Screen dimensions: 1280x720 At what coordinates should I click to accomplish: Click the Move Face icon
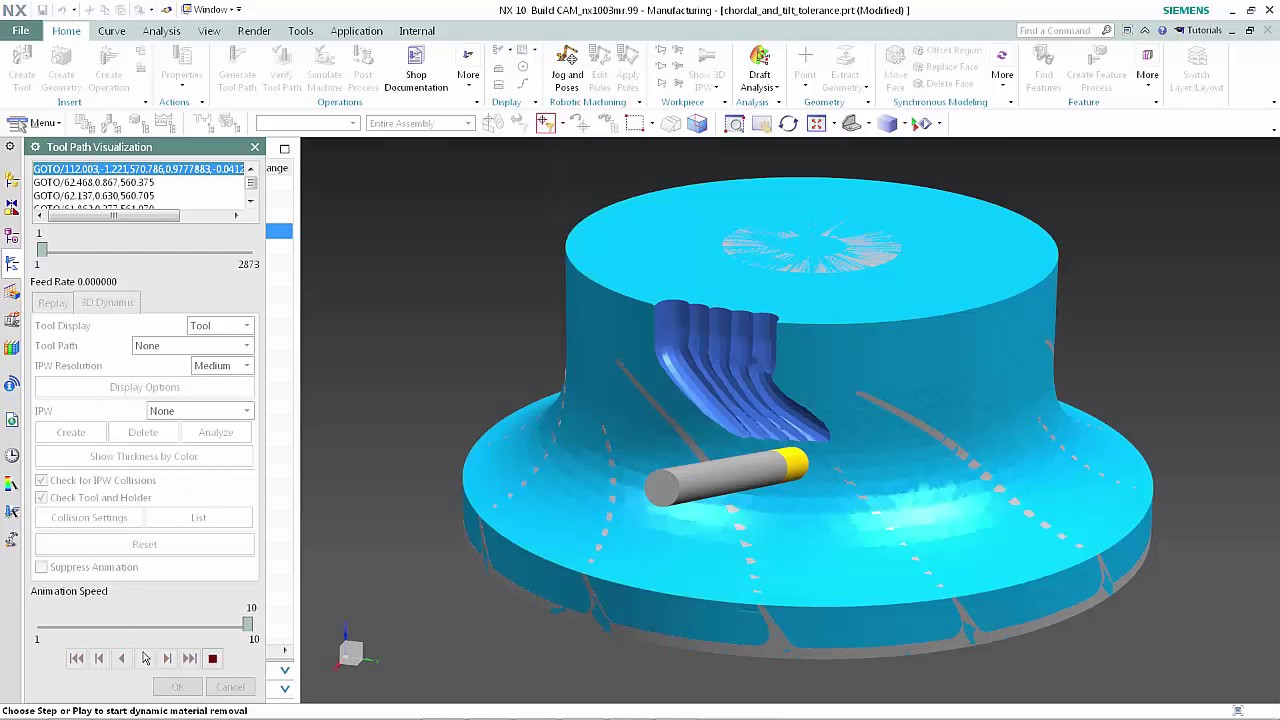895,69
